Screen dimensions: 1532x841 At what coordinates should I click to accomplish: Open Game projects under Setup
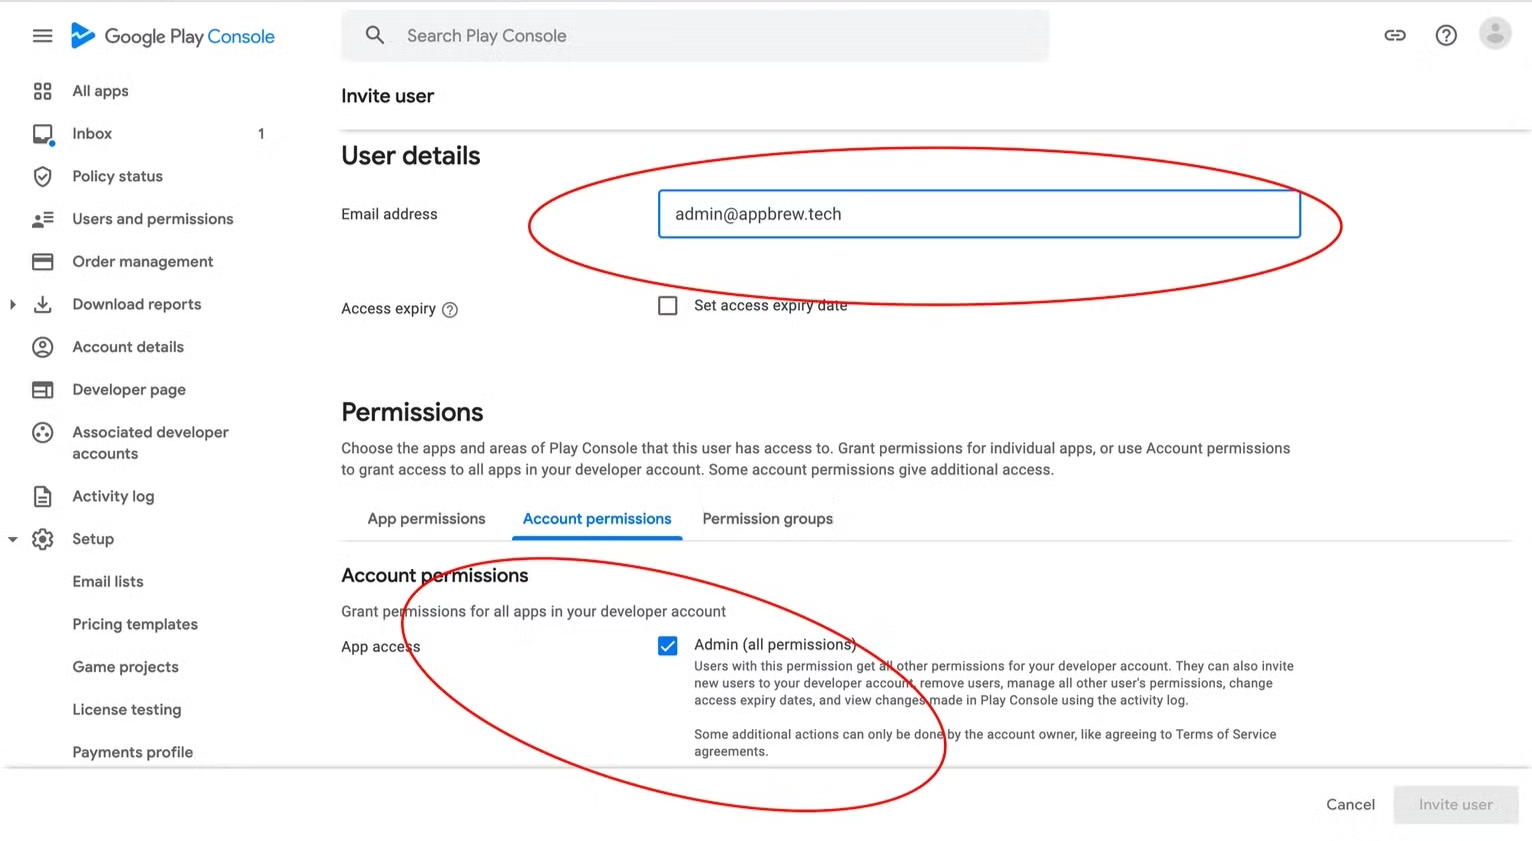(125, 667)
